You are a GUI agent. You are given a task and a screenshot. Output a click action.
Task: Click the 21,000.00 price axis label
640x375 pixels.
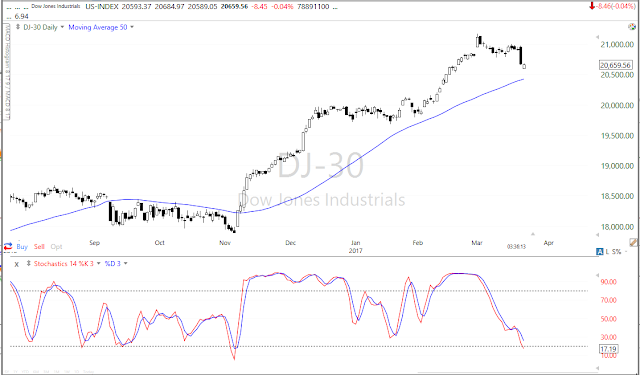pyautogui.click(x=618, y=44)
